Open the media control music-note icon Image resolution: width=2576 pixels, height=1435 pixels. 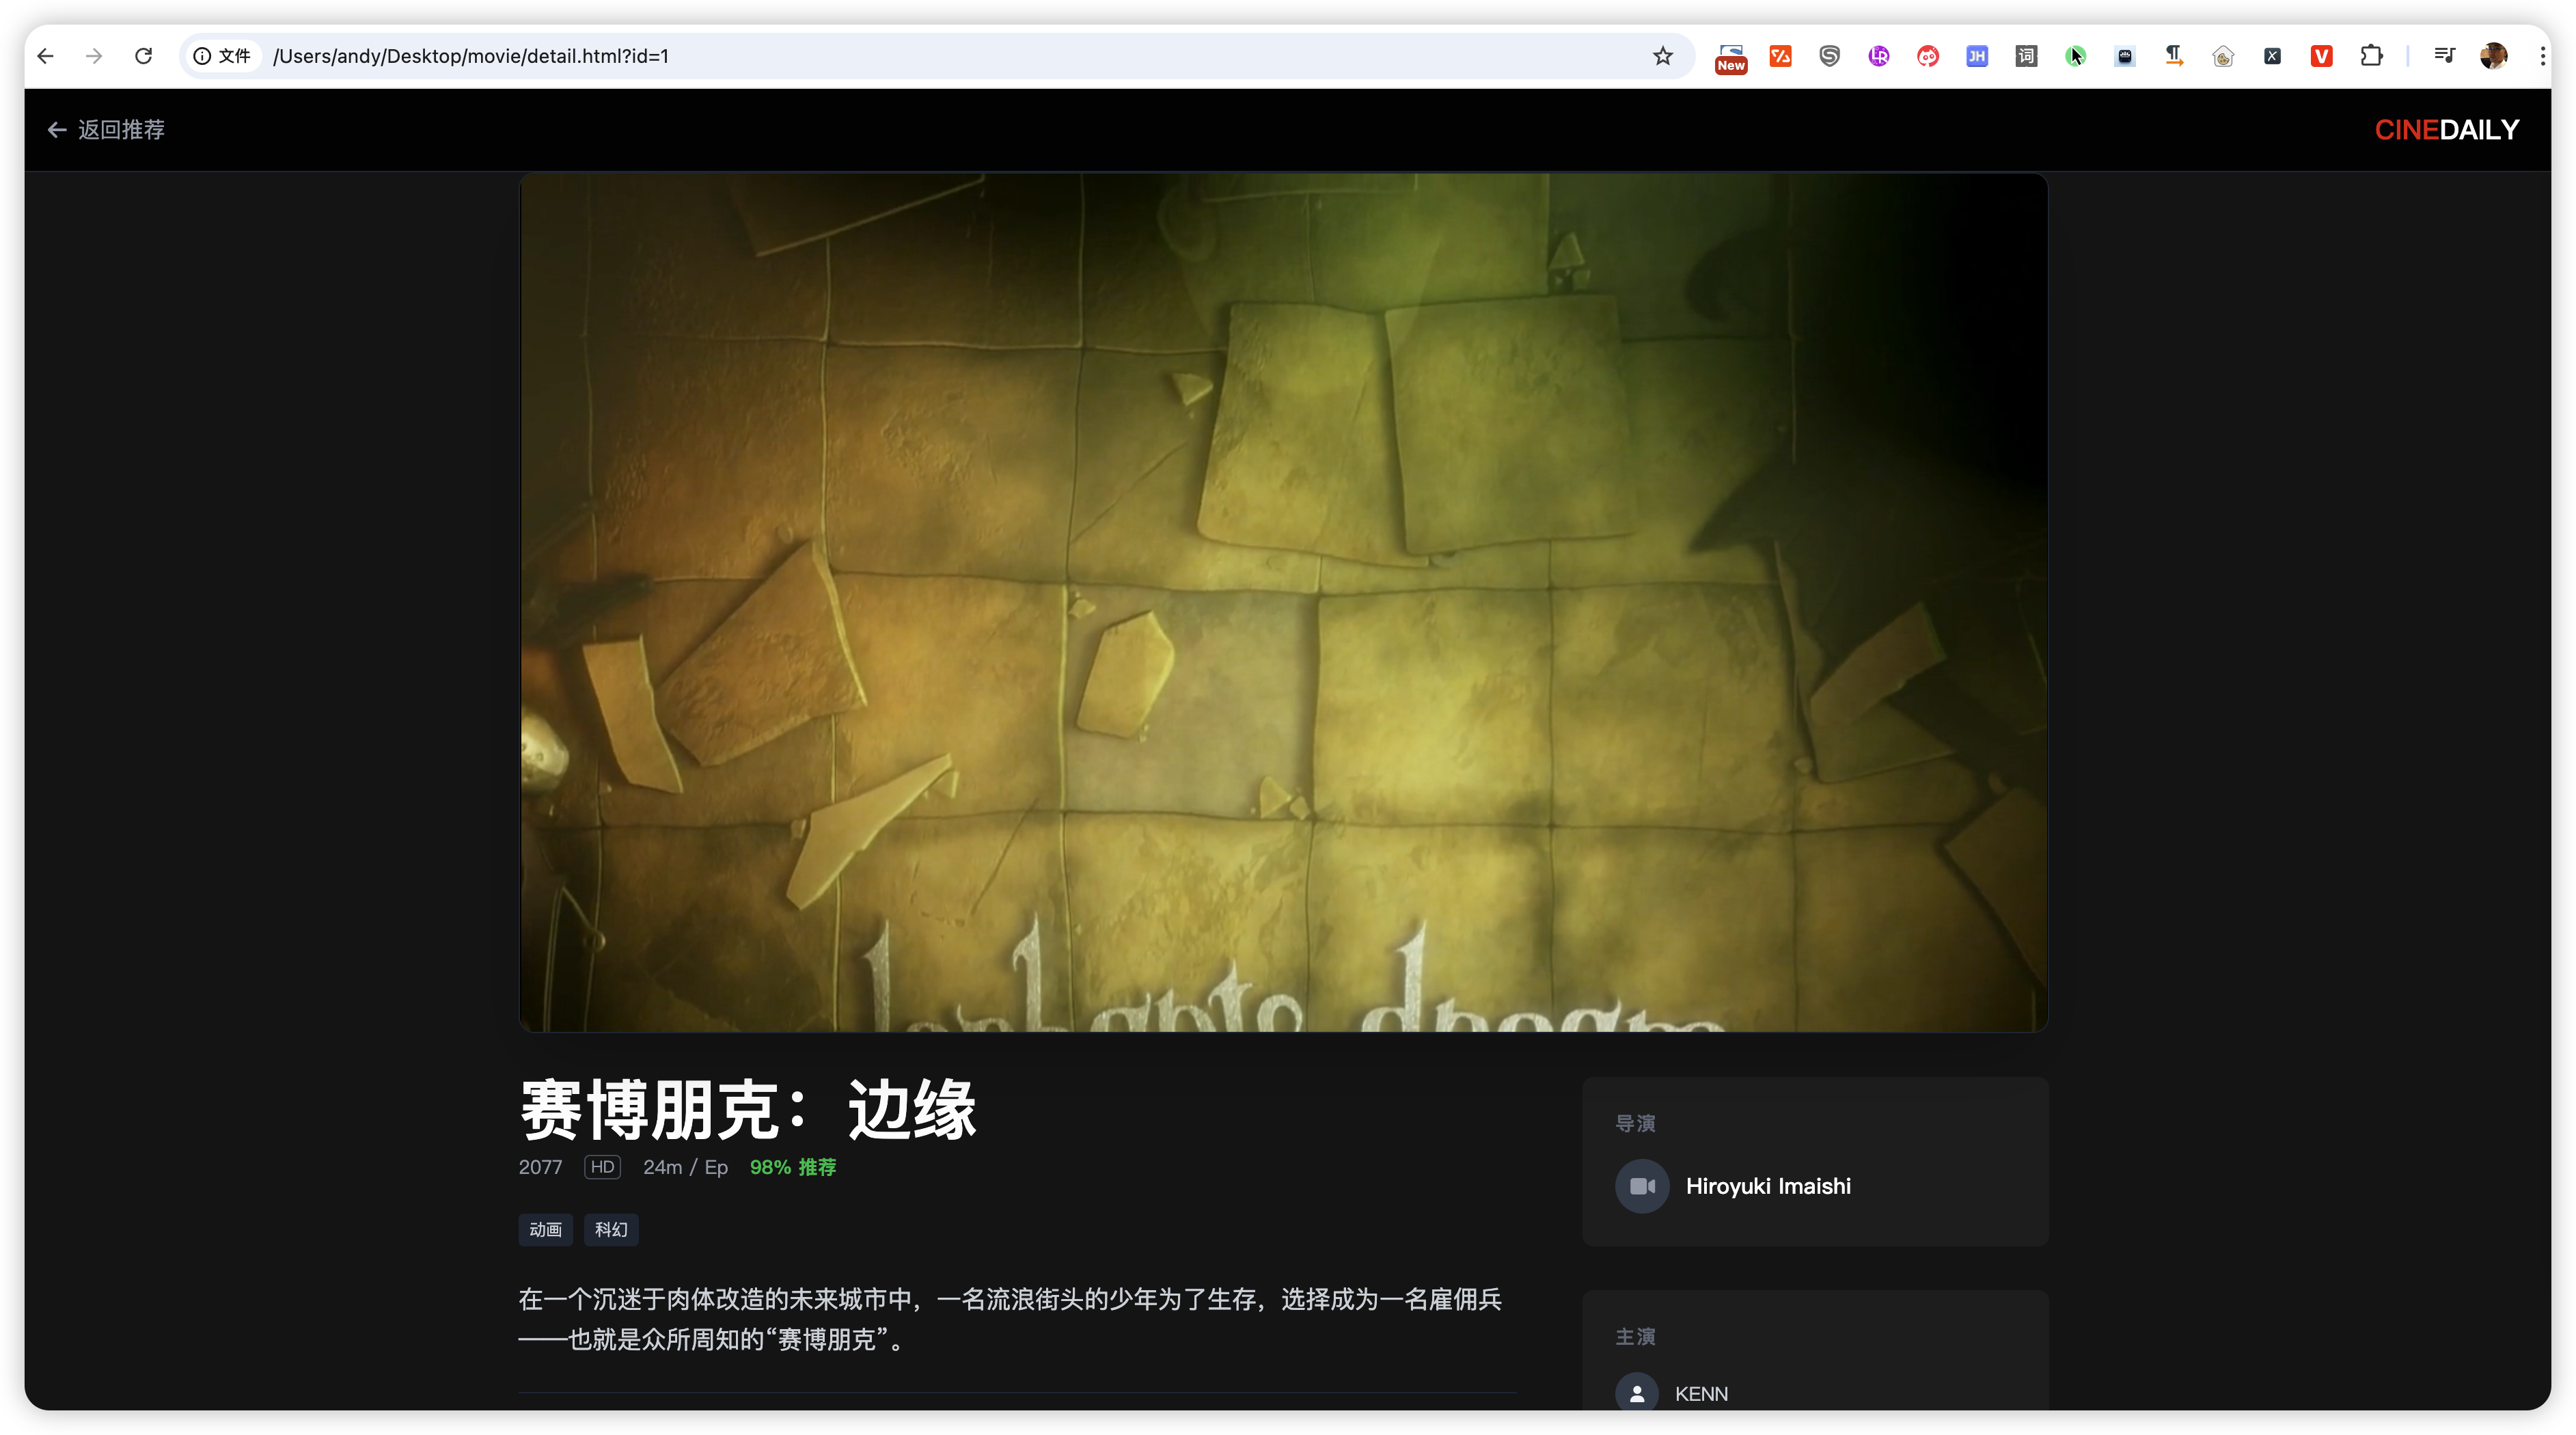pos(2444,56)
